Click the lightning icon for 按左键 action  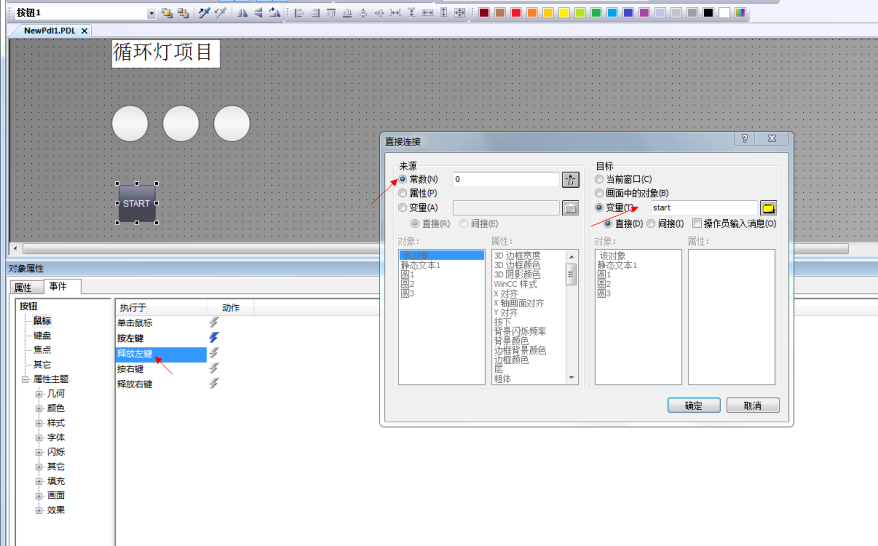[x=213, y=338]
